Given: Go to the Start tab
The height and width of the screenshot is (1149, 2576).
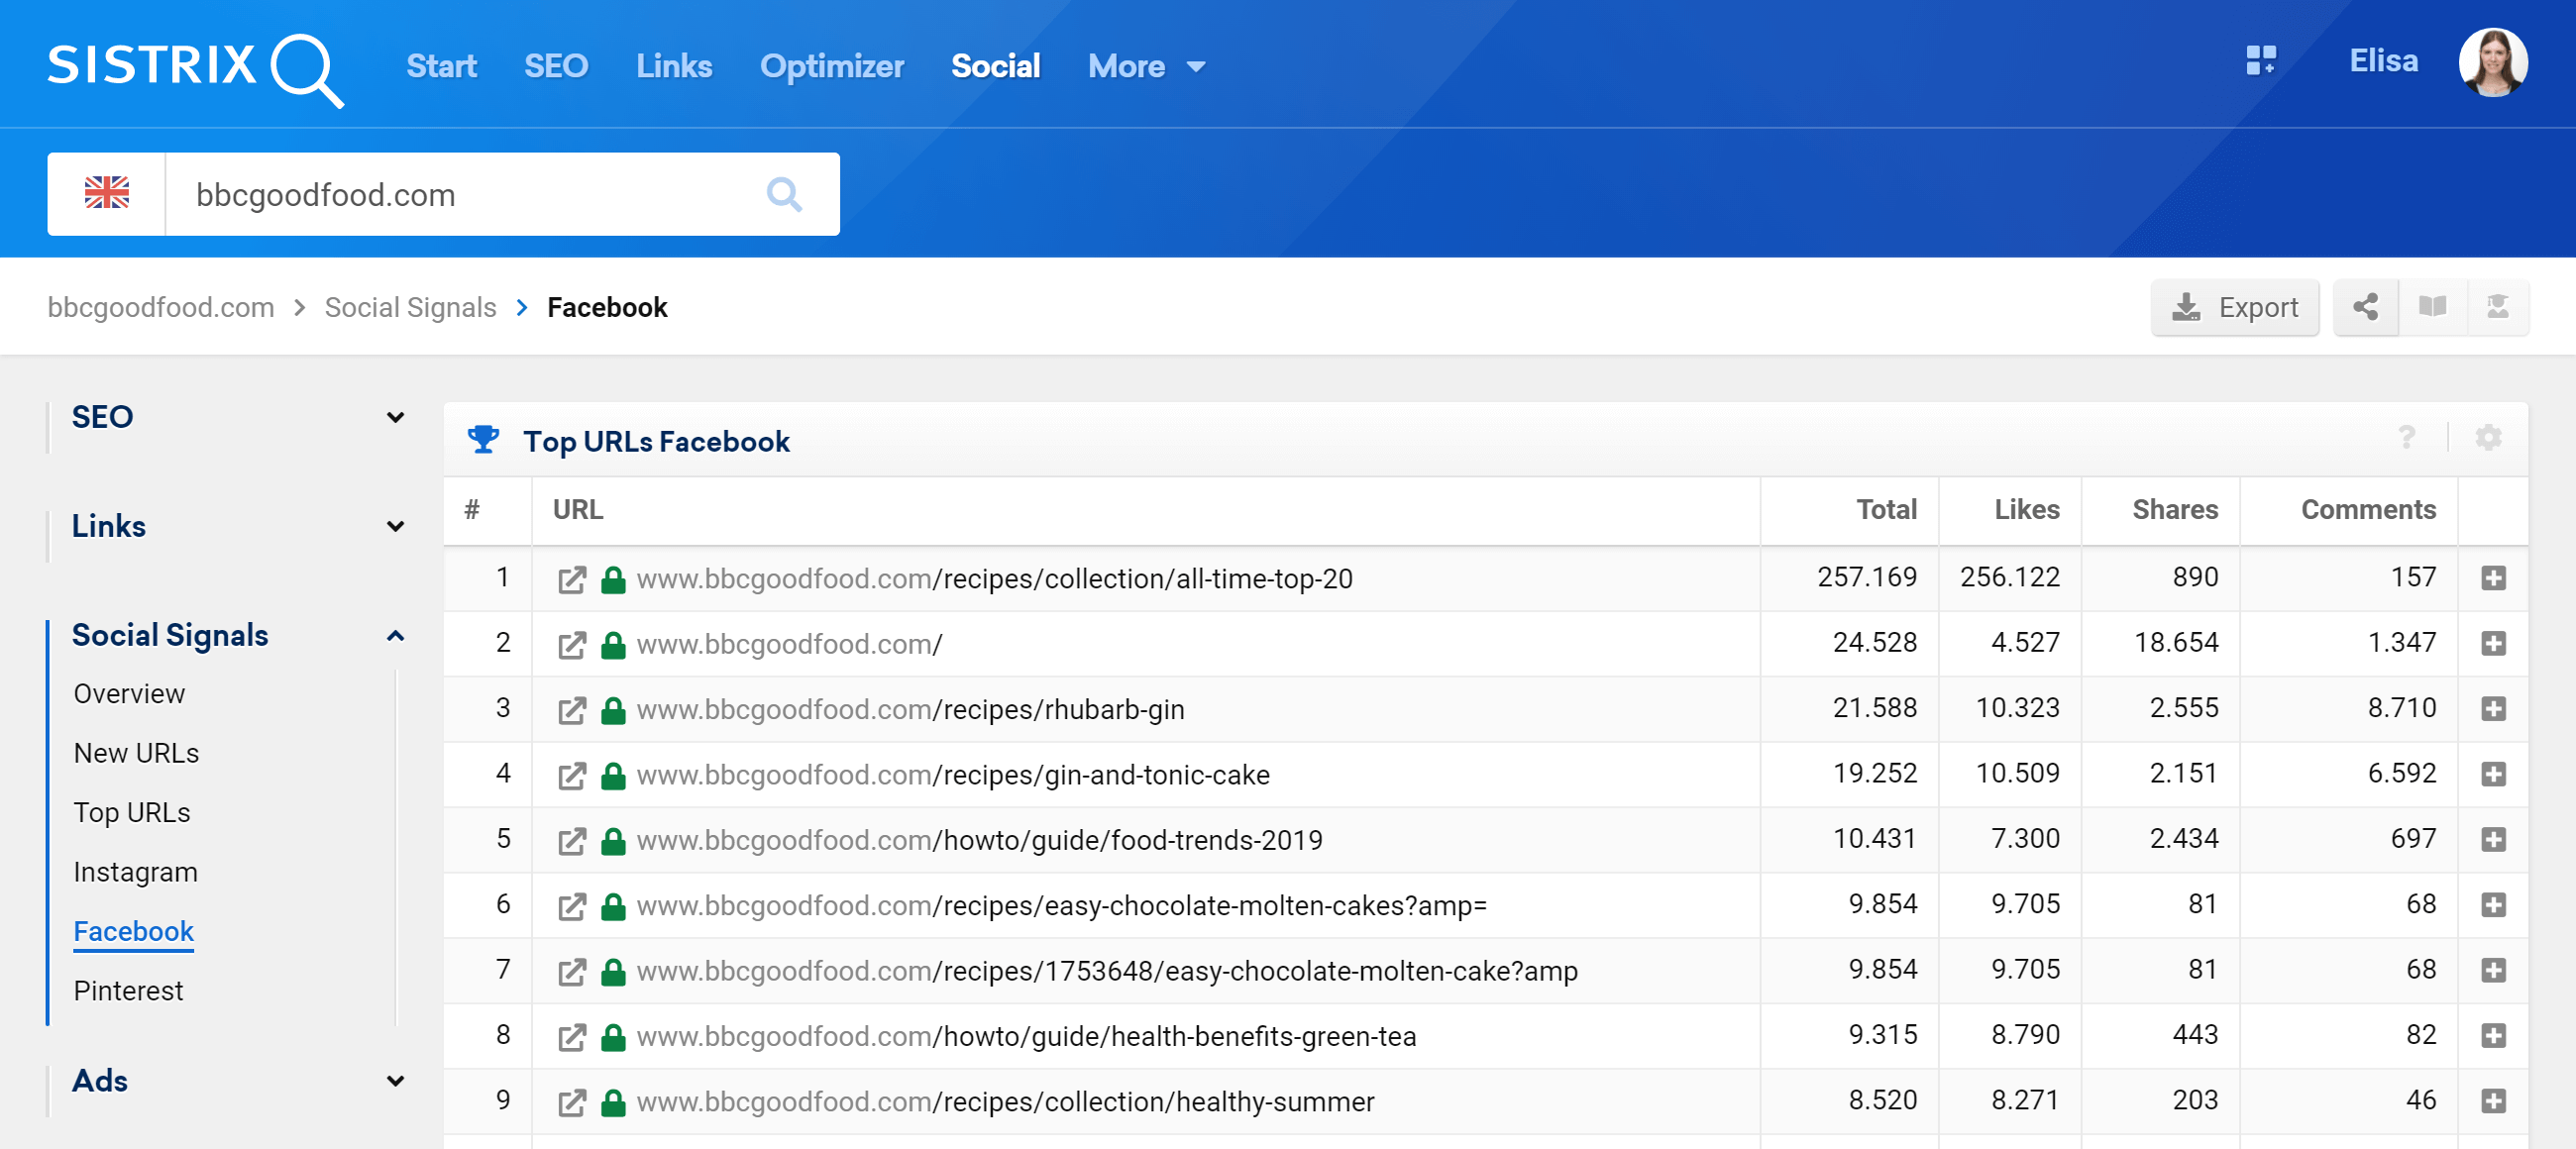Looking at the screenshot, I should (x=441, y=66).
